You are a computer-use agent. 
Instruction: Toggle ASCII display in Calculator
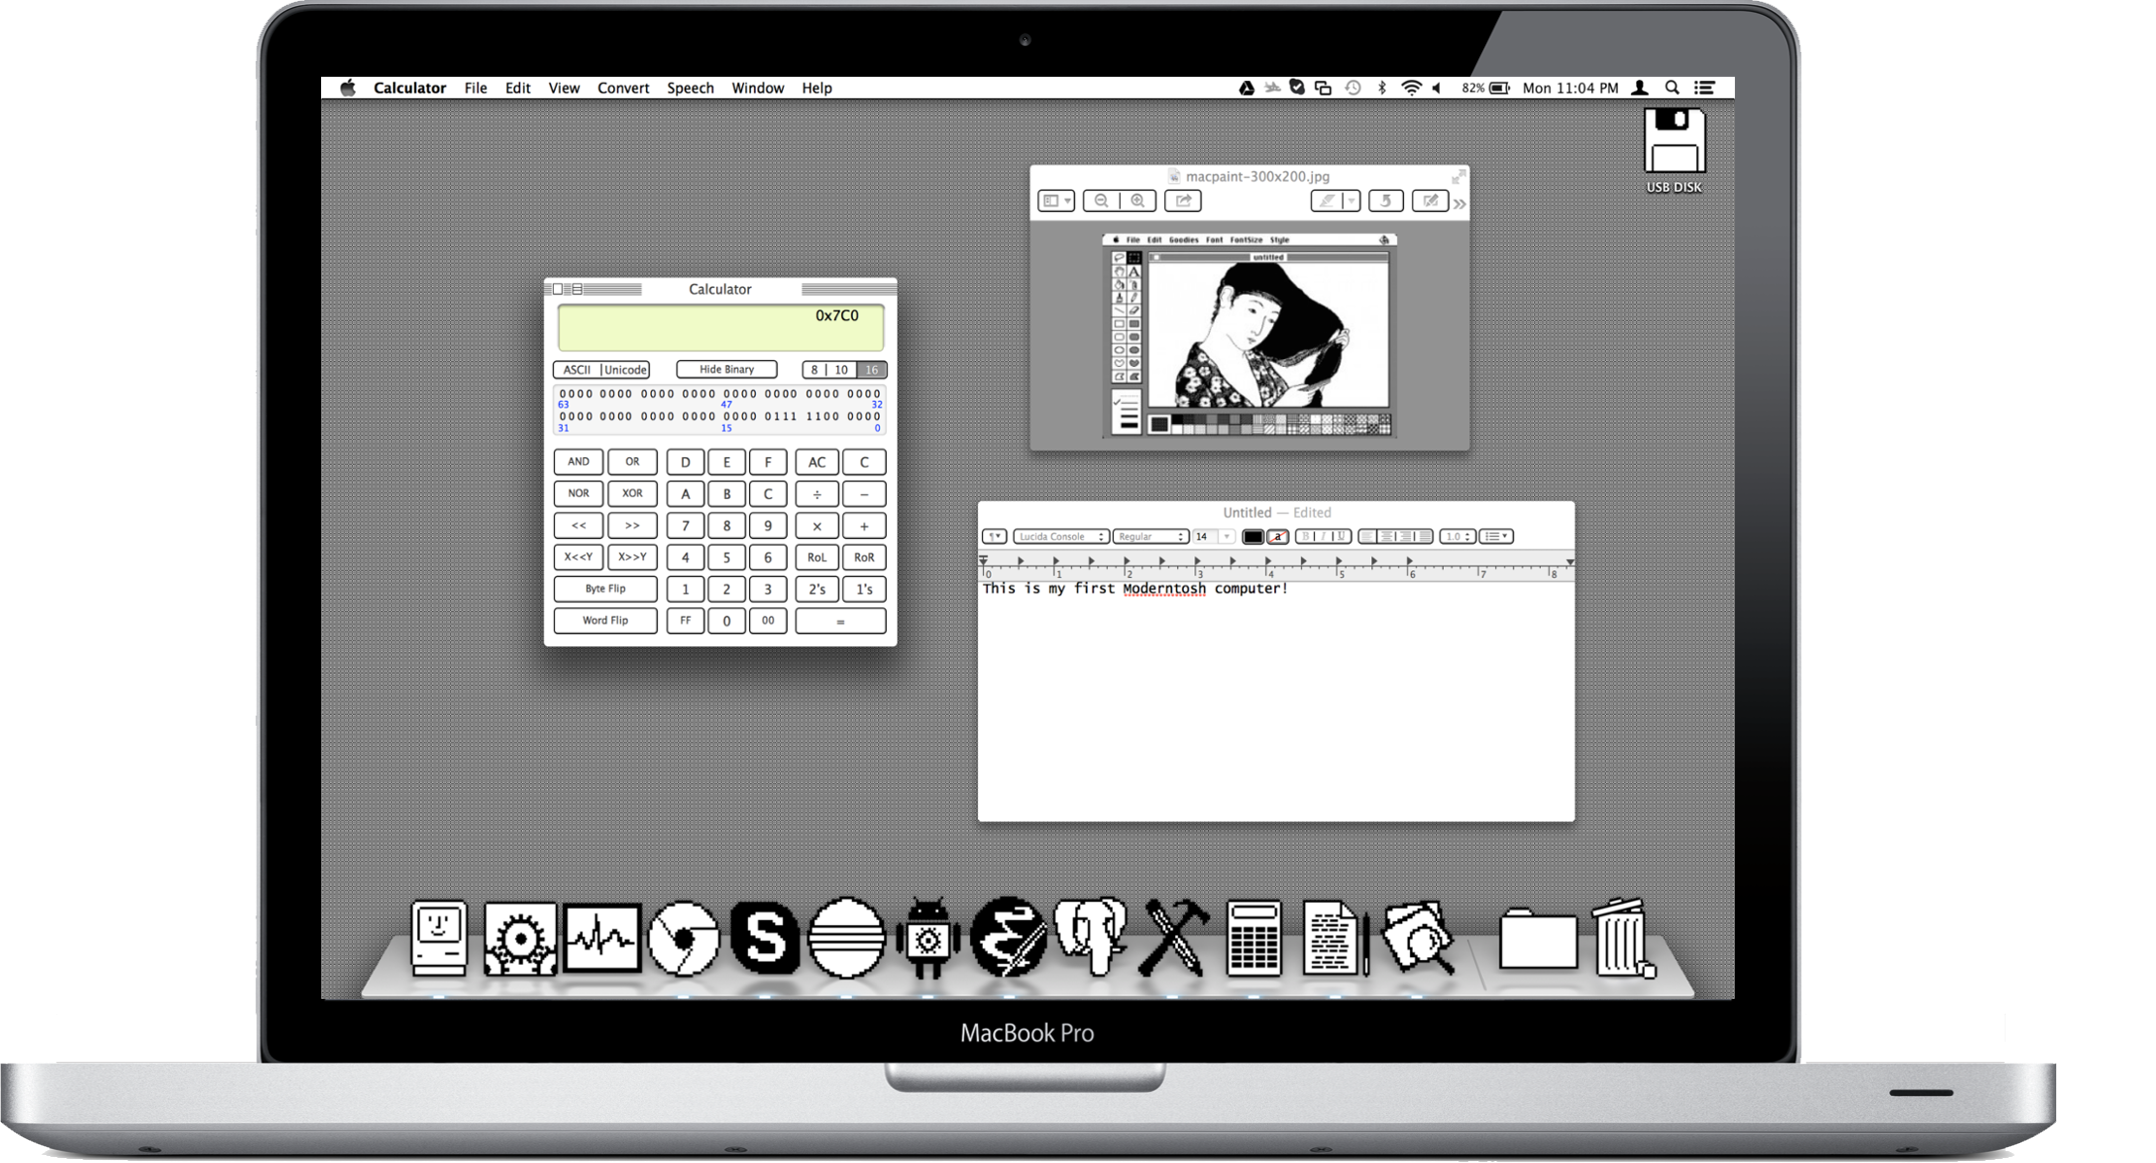point(577,370)
